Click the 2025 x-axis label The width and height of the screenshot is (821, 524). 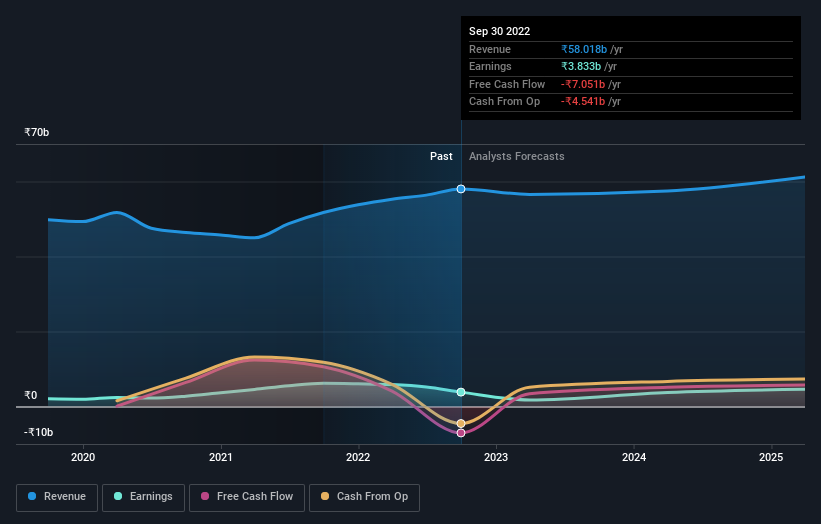coord(771,458)
